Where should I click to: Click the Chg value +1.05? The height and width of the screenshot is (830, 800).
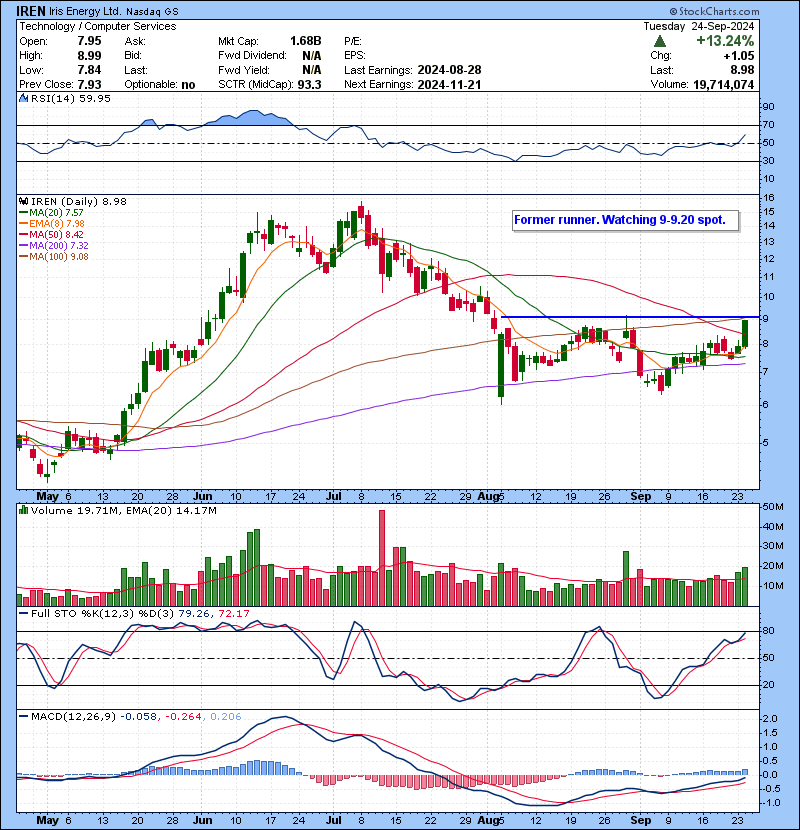[x=739, y=56]
